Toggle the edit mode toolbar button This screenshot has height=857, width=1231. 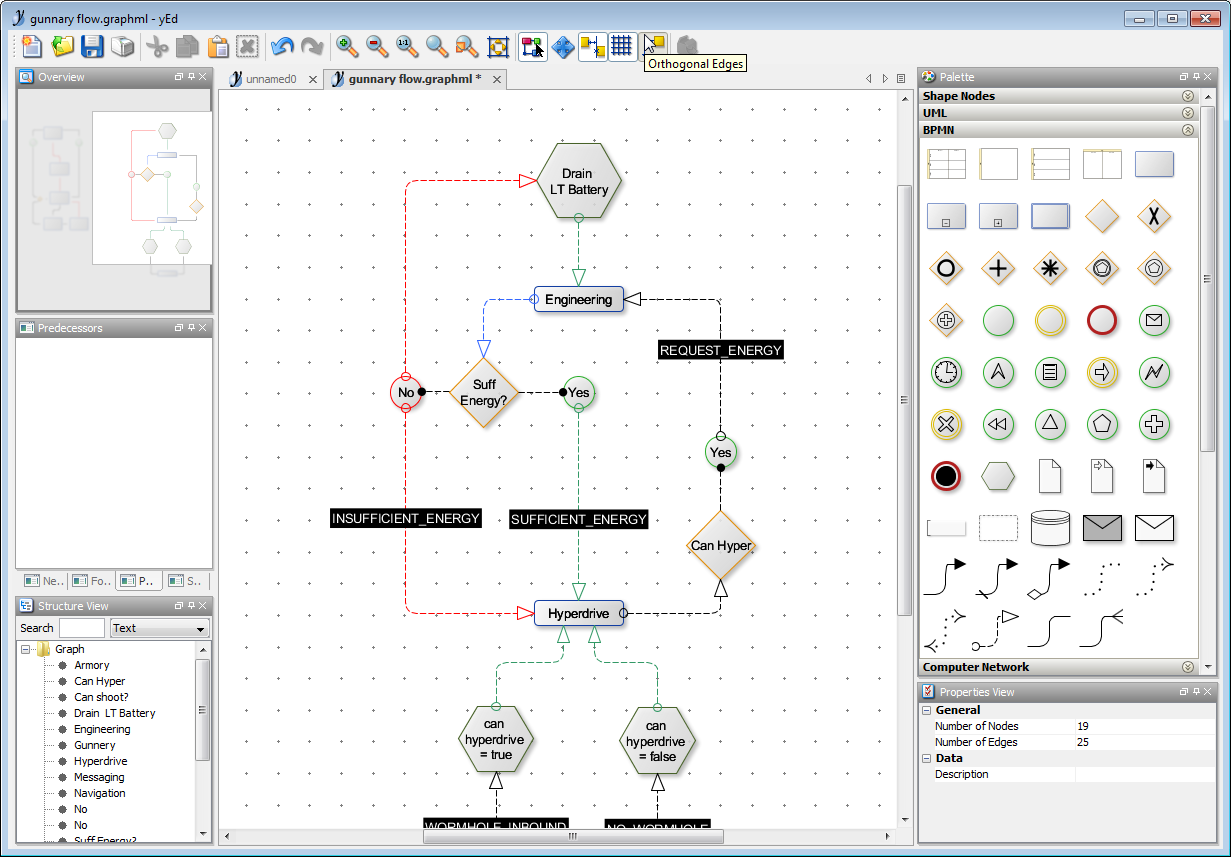click(x=532, y=46)
